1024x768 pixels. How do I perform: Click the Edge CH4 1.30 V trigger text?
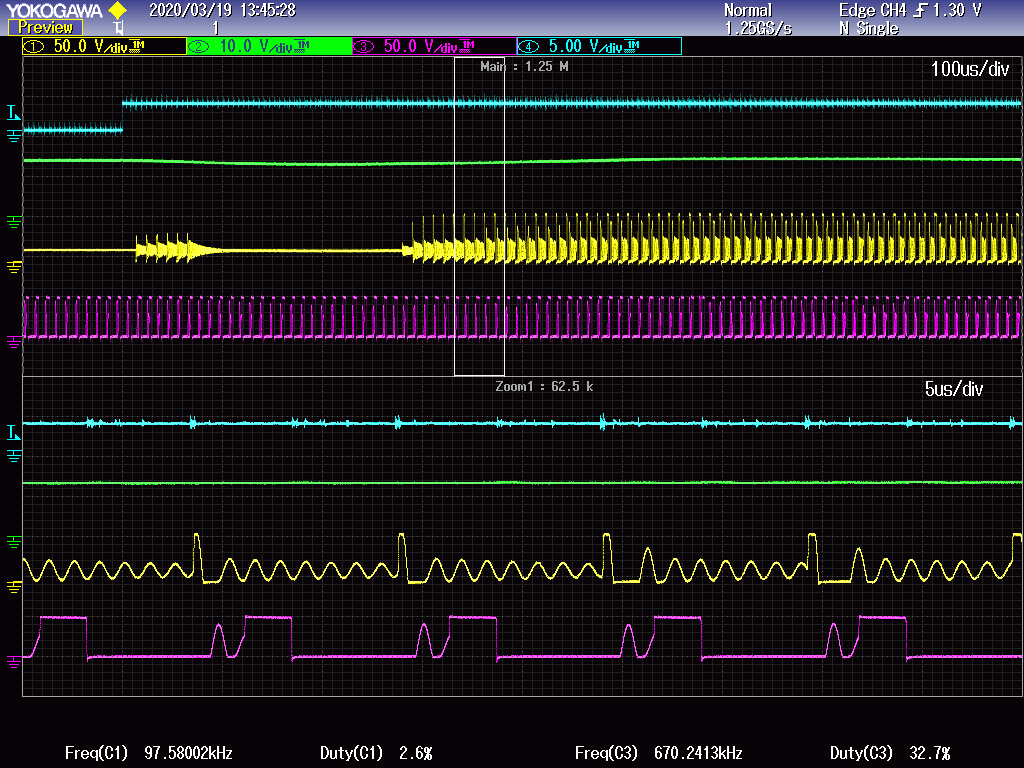[910, 10]
